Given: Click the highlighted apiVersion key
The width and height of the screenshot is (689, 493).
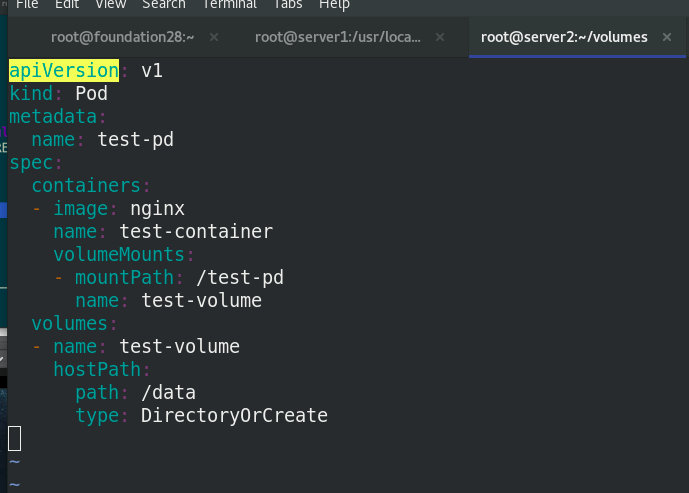Looking at the screenshot, I should coord(64,71).
